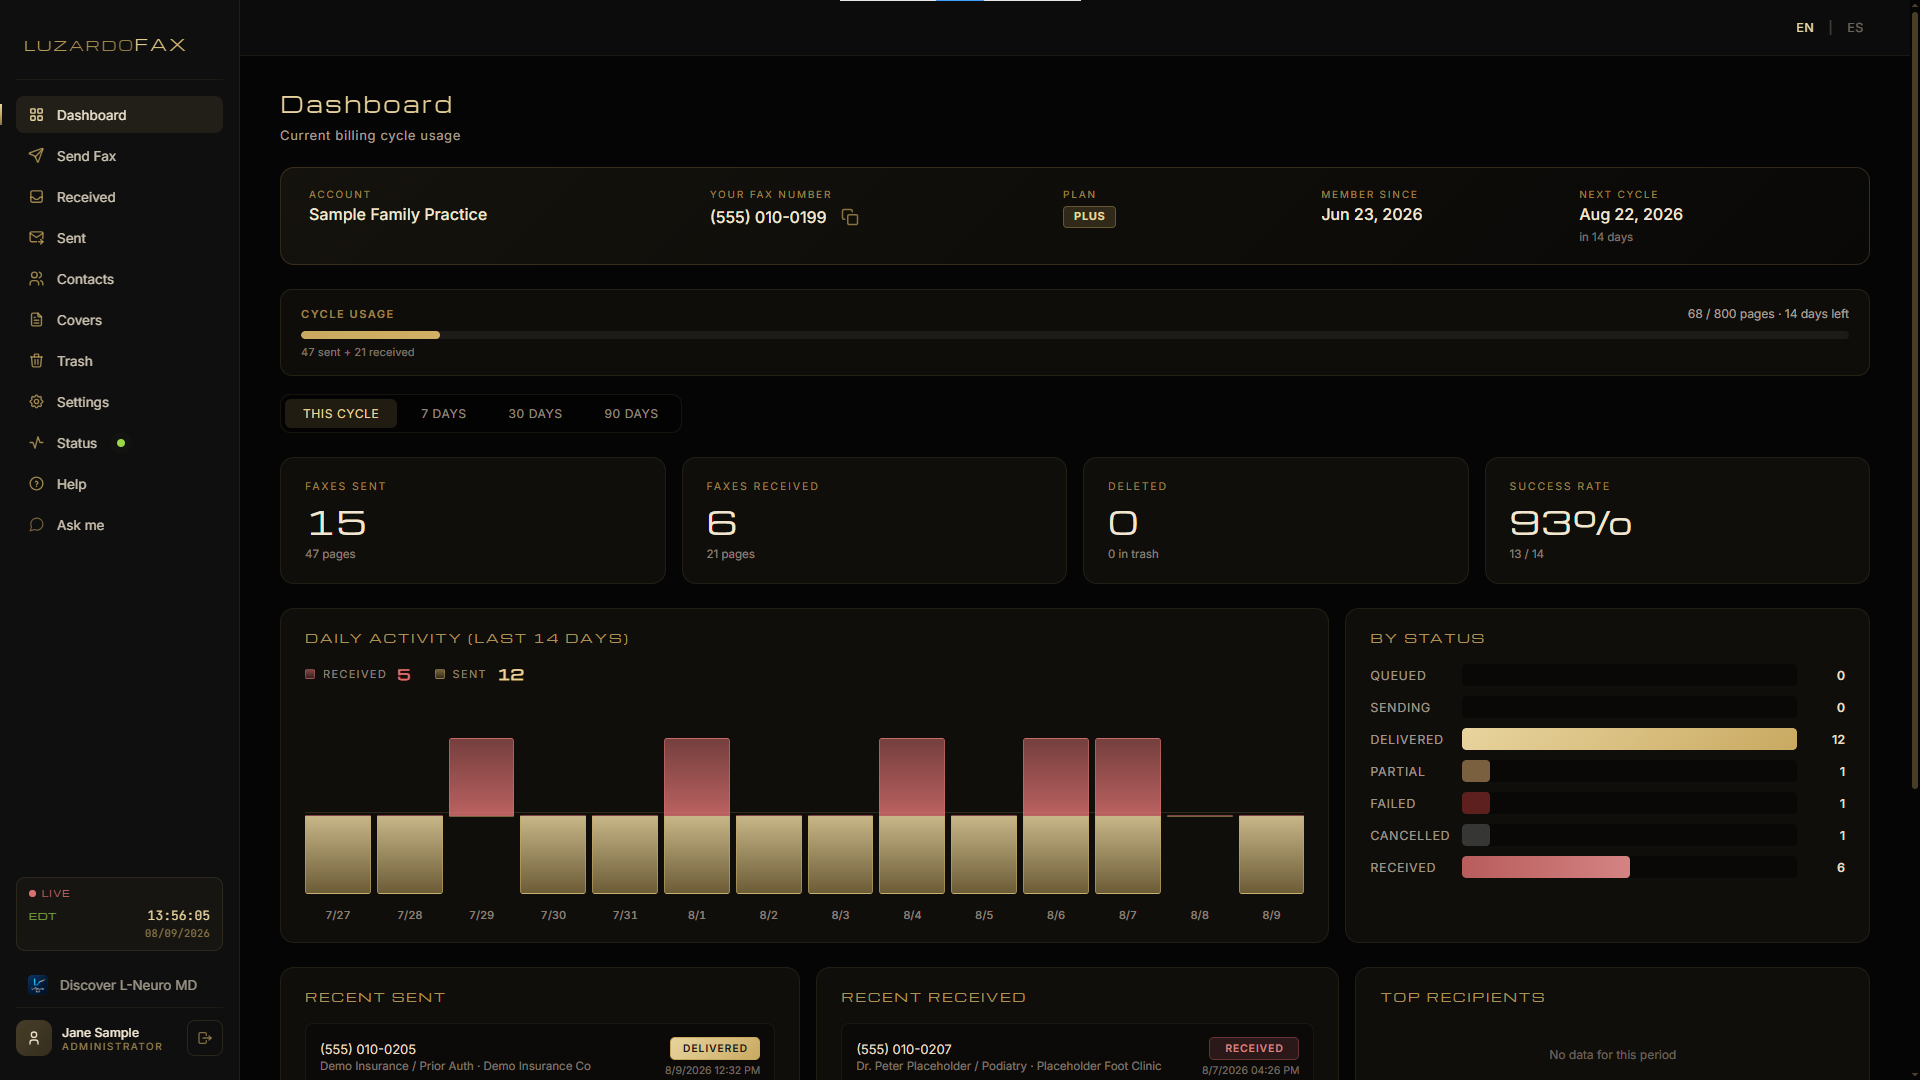
Task: Click the Deleted stat card
Action: click(x=1276, y=521)
